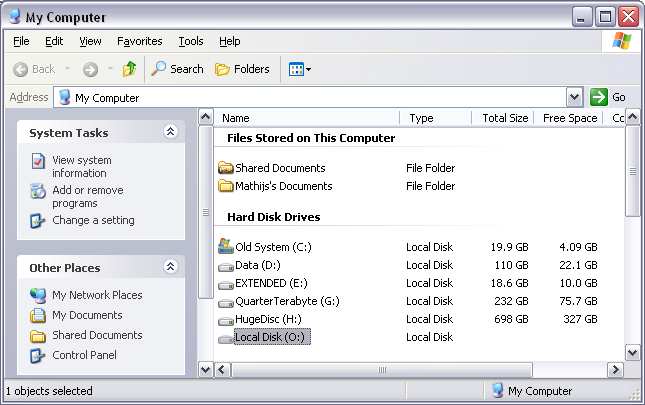Screen dimensions: 645x405
Task: Collapse the System Tasks panel
Action: coord(170,132)
